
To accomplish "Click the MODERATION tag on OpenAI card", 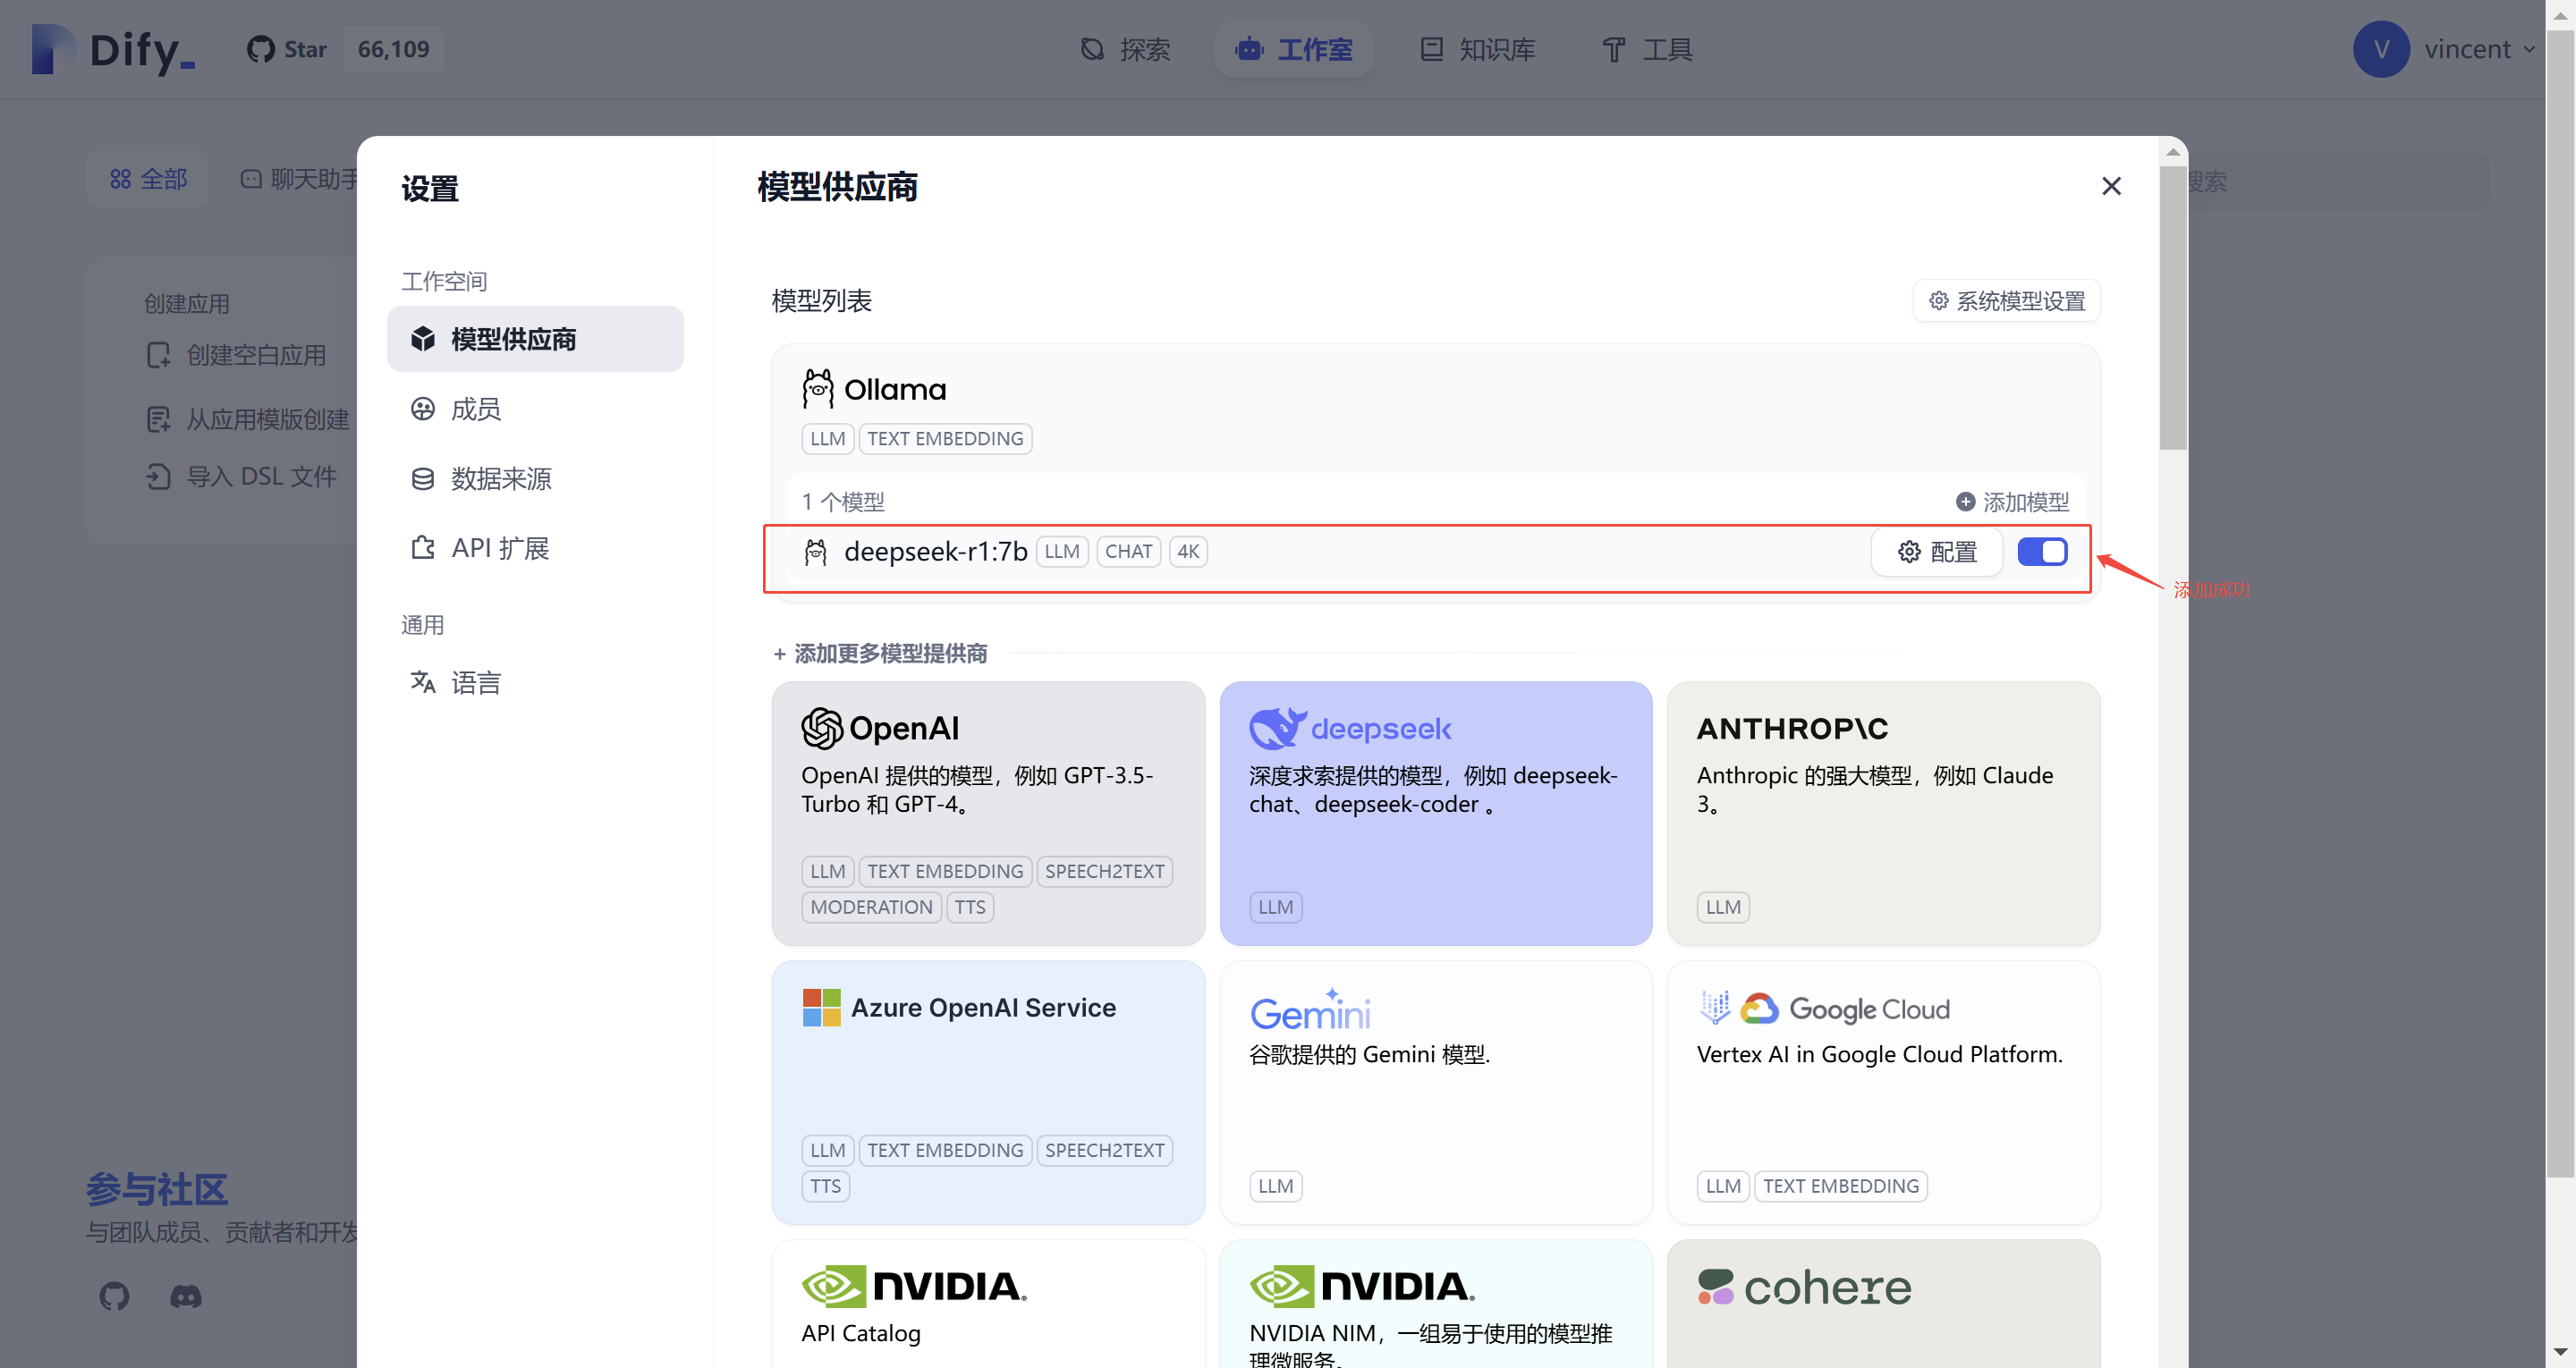I will [x=871, y=907].
